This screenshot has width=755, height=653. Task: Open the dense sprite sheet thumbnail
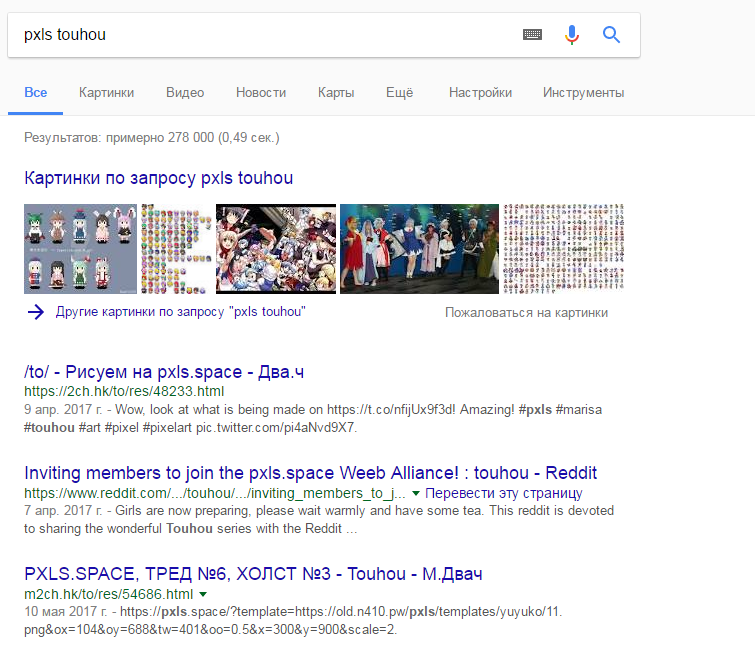tap(563, 248)
